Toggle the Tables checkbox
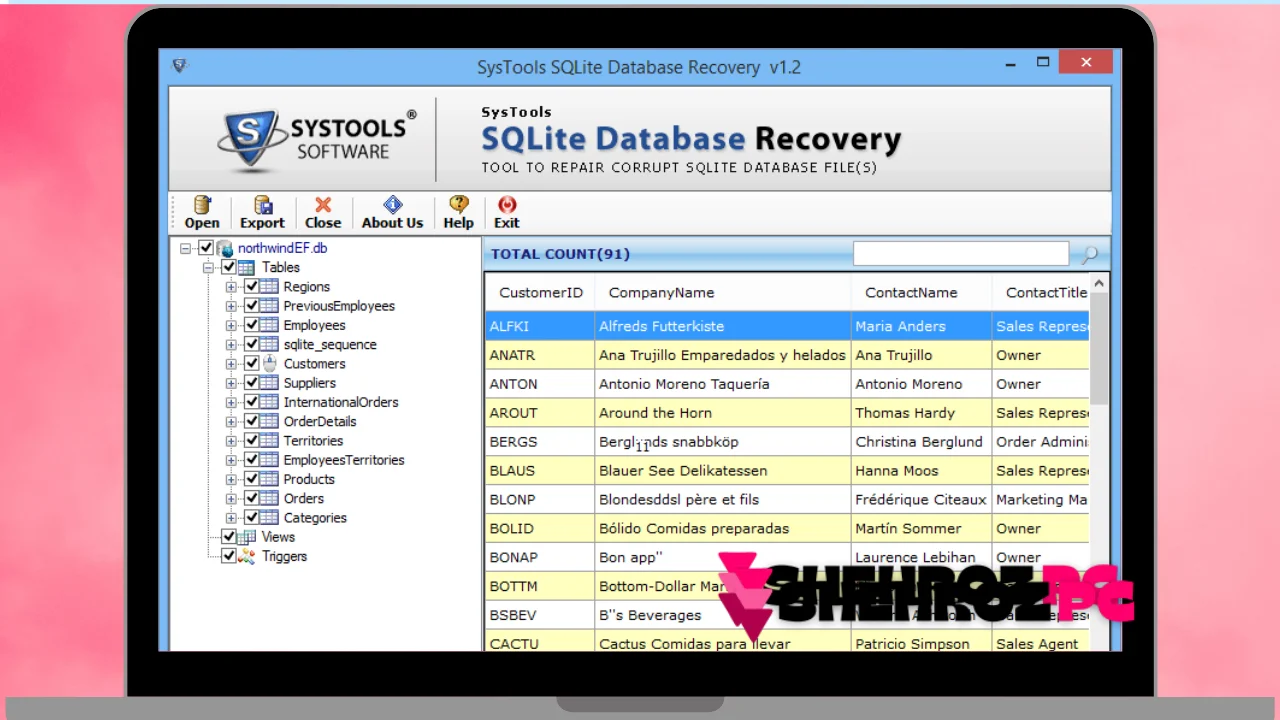This screenshot has height=720, width=1280. tap(228, 267)
